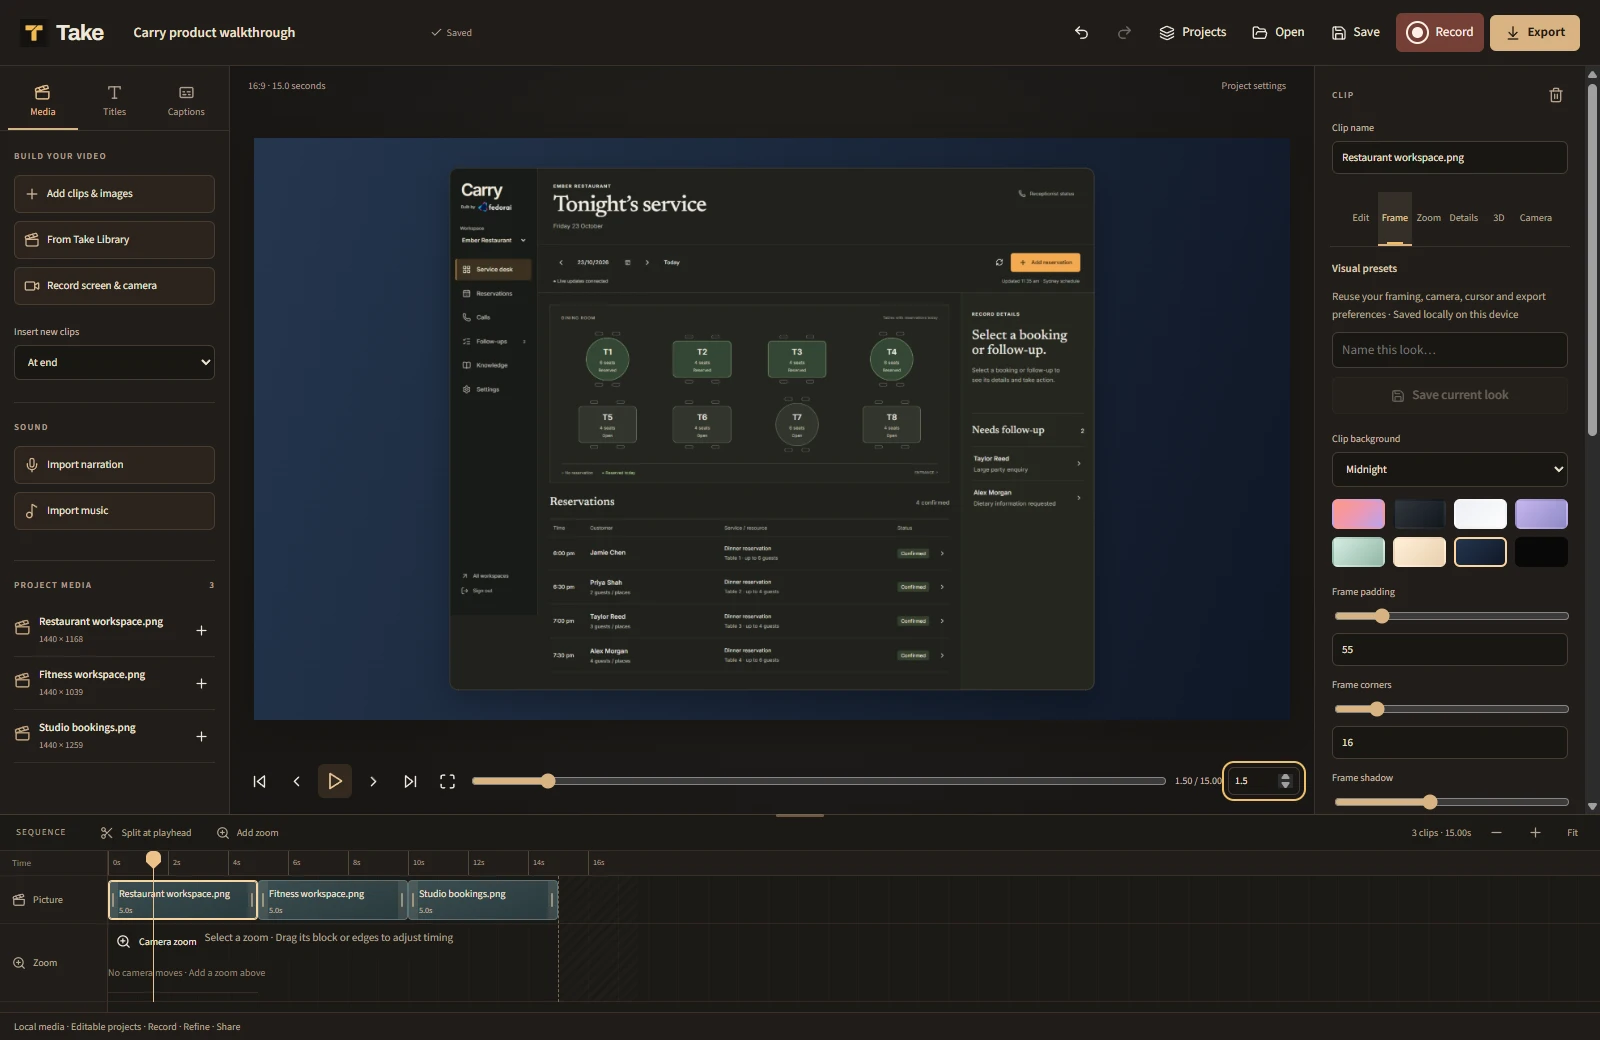The height and width of the screenshot is (1040, 1600).
Task: Click the Name this look field
Action: (1449, 350)
